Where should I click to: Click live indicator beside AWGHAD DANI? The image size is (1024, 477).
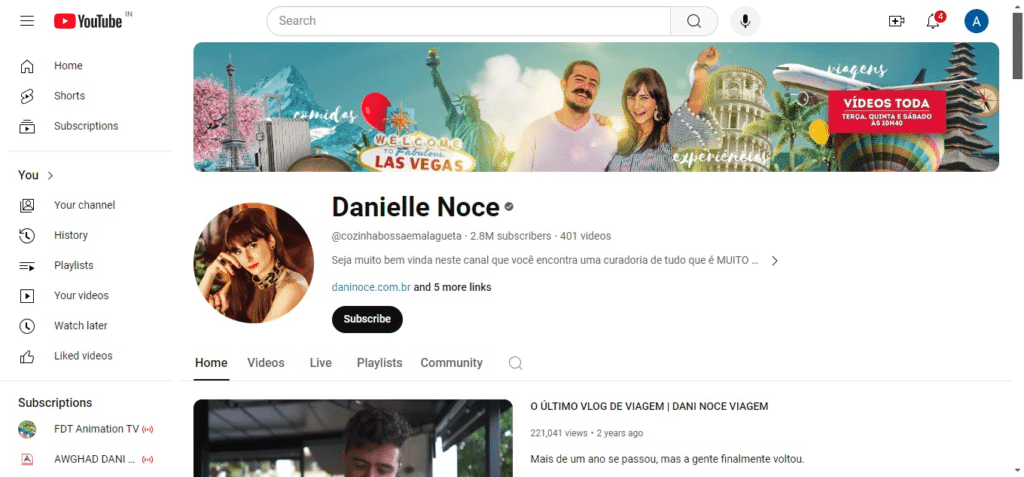(x=148, y=459)
